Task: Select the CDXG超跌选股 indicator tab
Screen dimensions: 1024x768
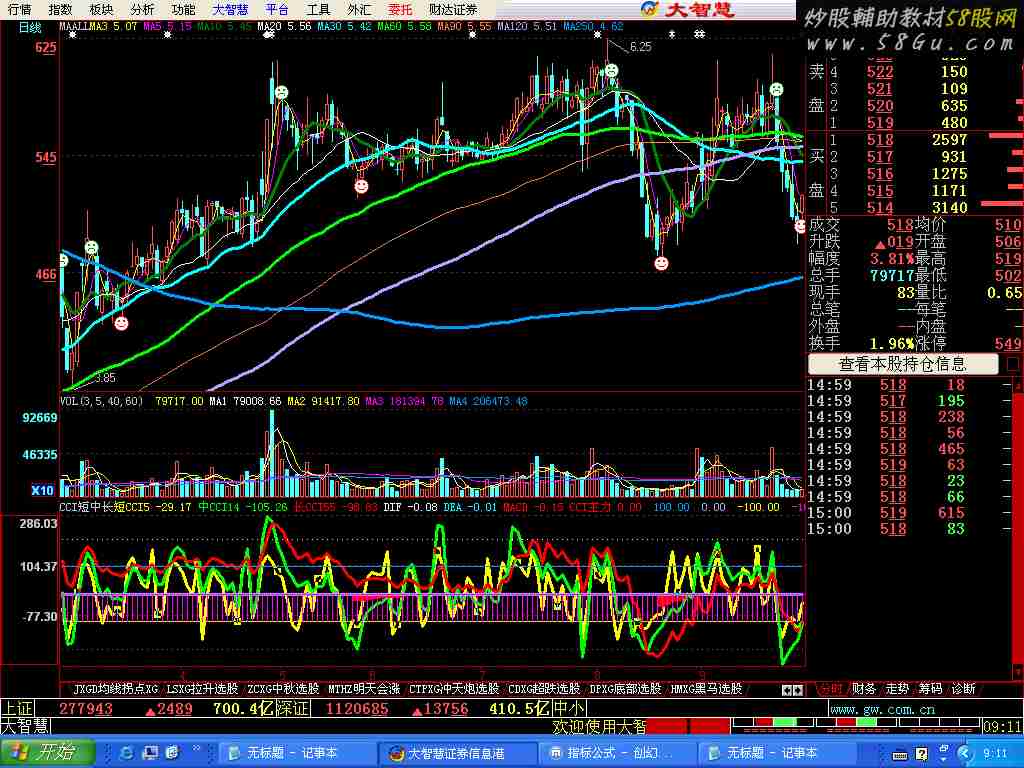Action: pyautogui.click(x=544, y=688)
